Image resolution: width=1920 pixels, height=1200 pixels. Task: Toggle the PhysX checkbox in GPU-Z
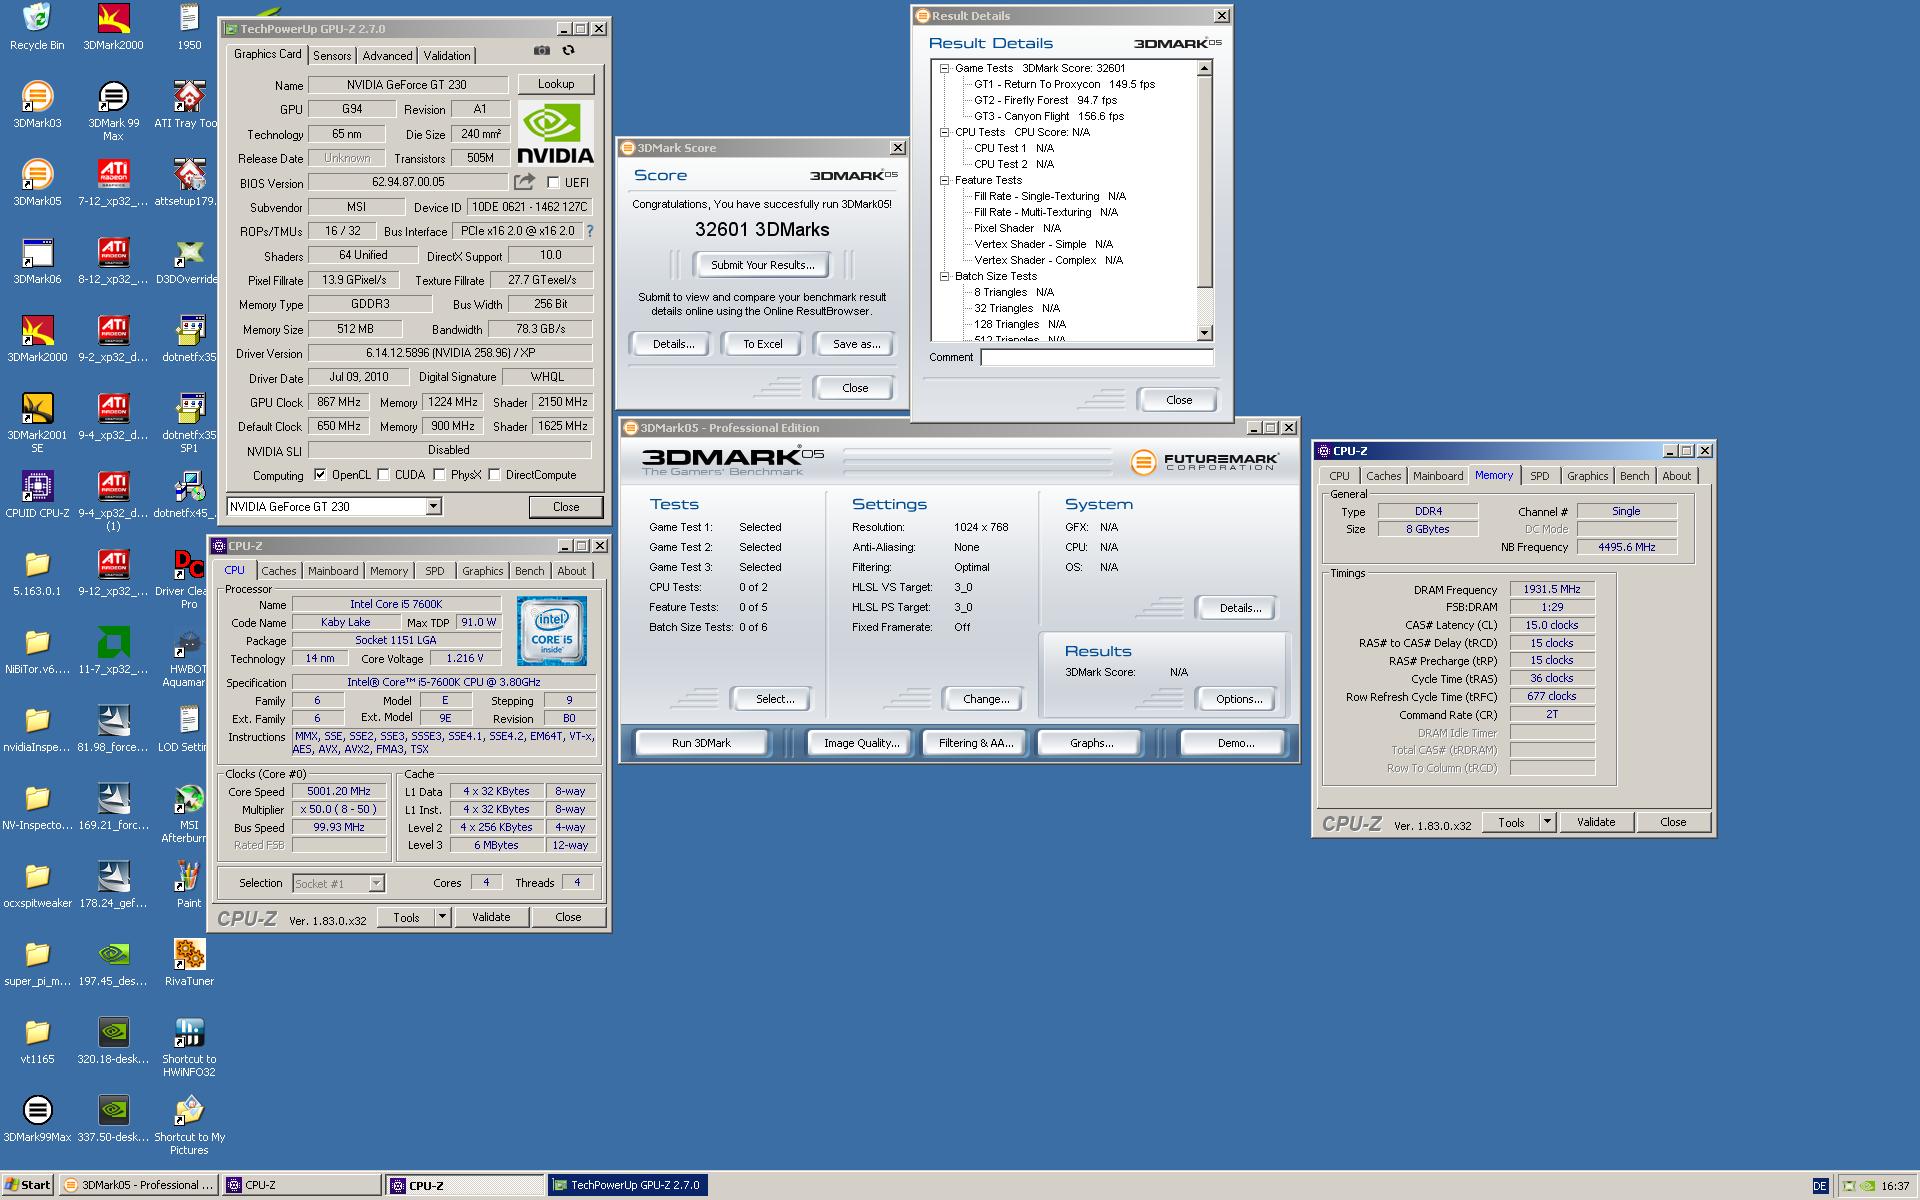439,475
